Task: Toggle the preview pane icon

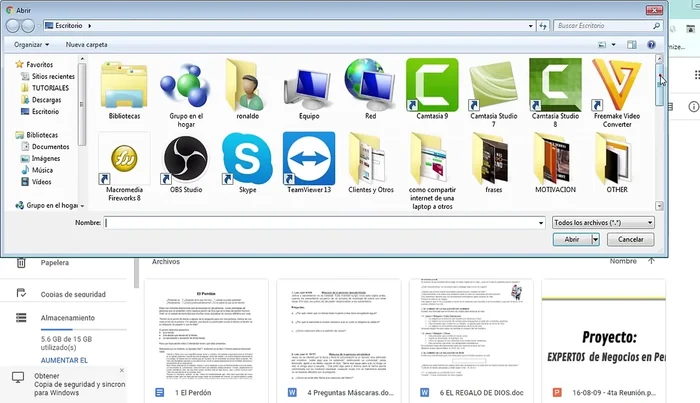Action: click(x=632, y=45)
